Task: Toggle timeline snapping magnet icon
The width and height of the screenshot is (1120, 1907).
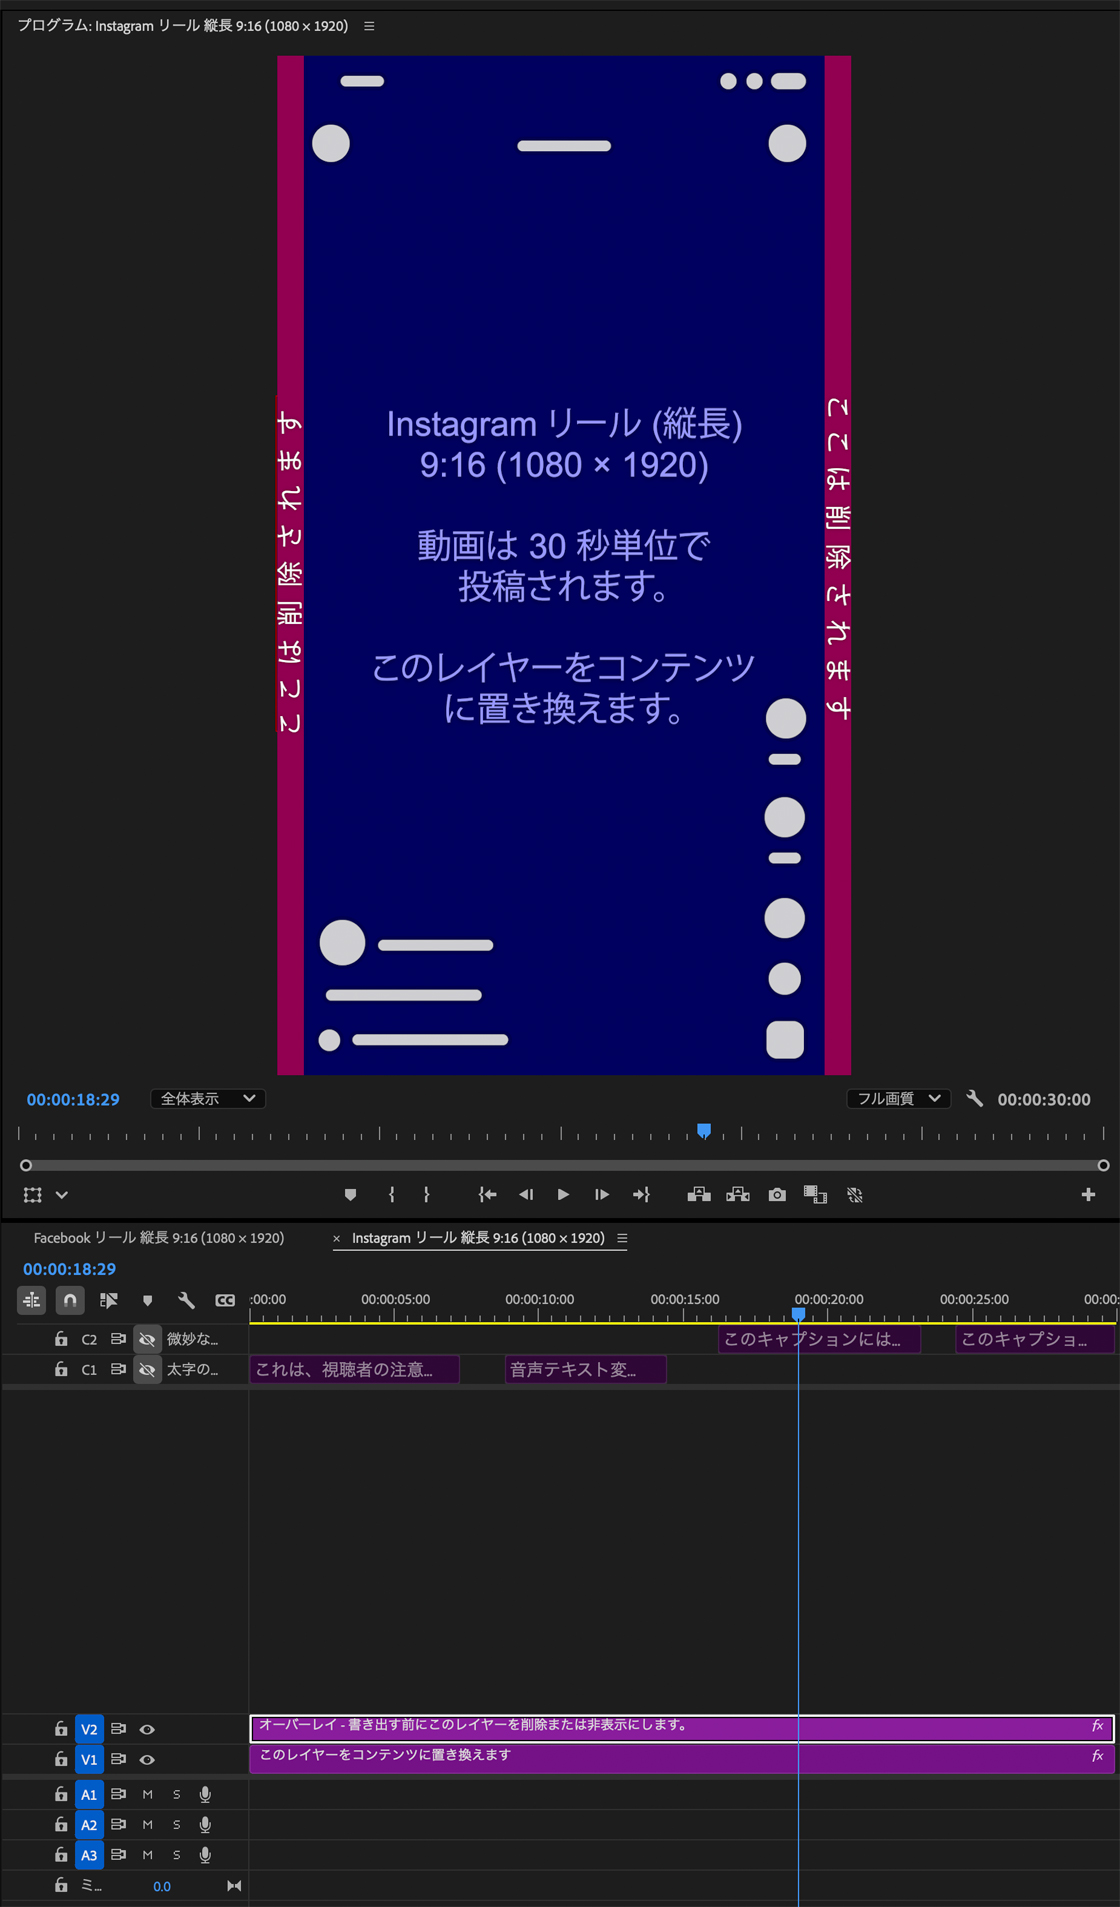Action: pyautogui.click(x=70, y=1300)
